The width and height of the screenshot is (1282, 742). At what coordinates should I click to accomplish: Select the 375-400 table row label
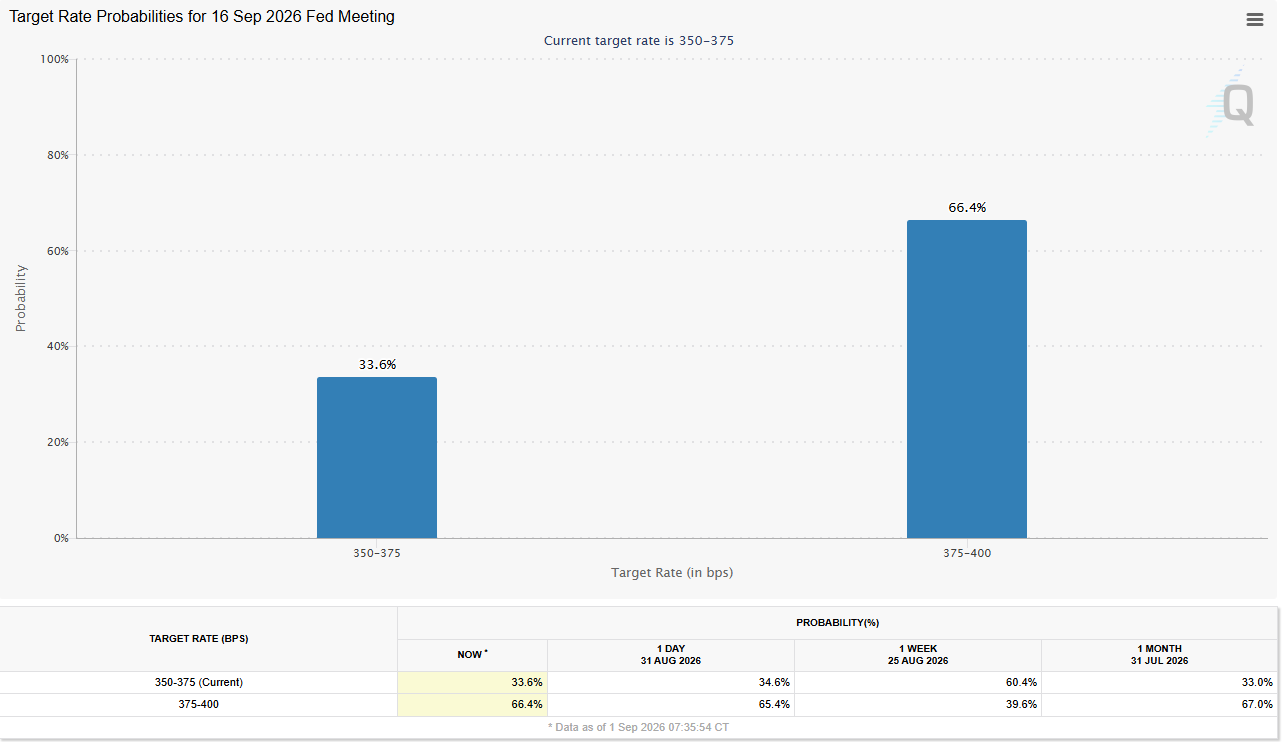click(x=199, y=704)
